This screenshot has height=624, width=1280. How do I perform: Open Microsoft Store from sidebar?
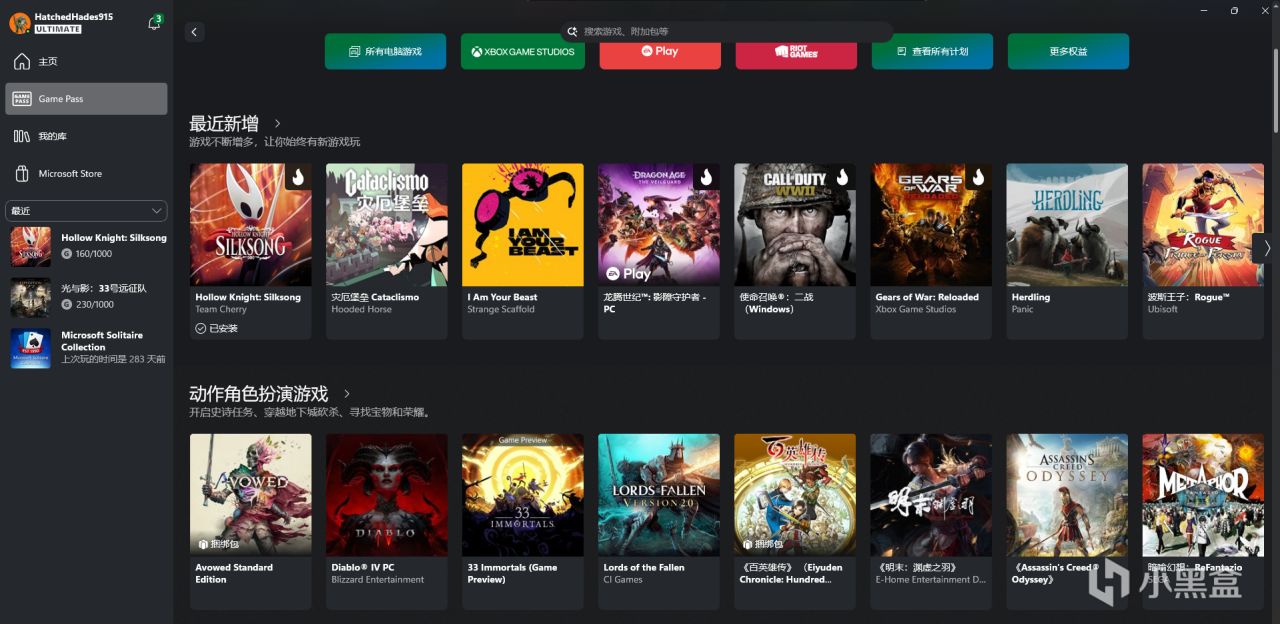[86, 174]
